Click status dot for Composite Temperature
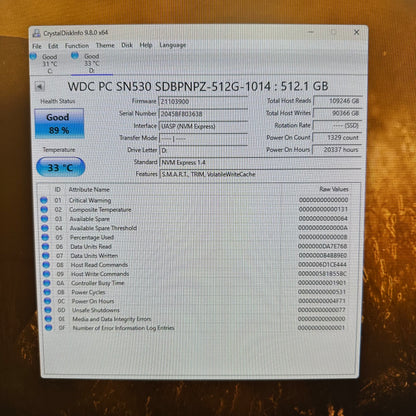The image size is (416, 416). point(44,209)
